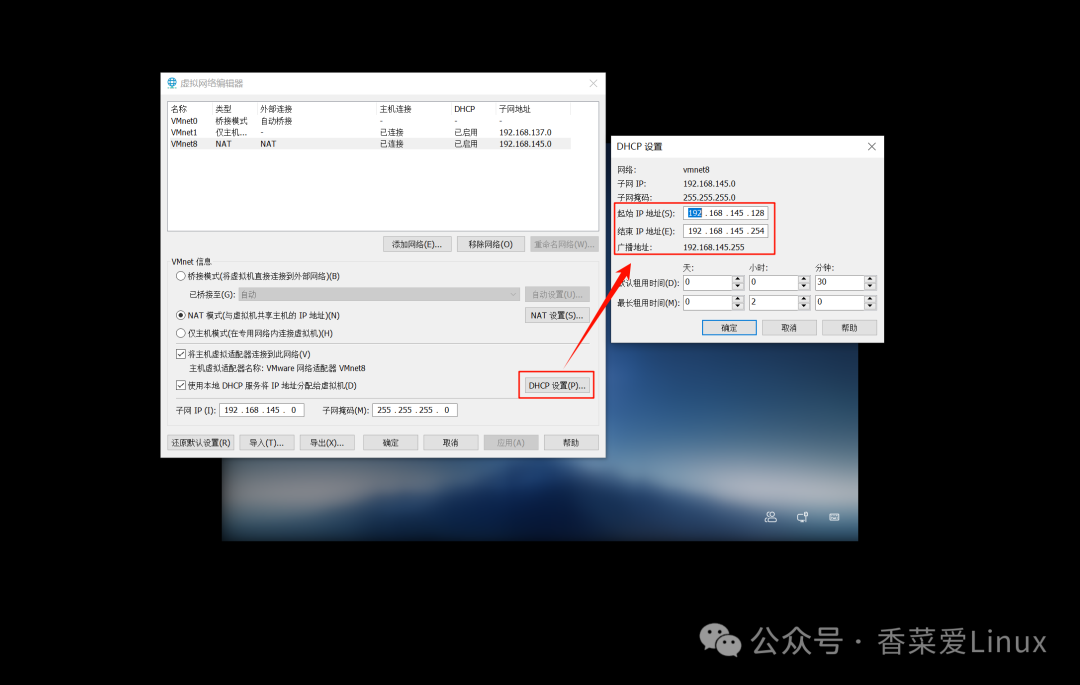Click 子网 IP input field

tap(262, 410)
